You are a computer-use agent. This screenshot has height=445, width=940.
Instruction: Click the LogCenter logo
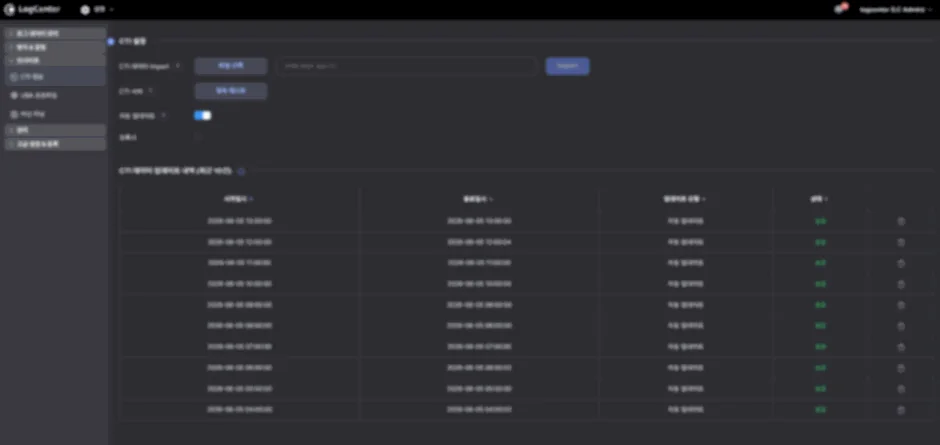tap(32, 10)
